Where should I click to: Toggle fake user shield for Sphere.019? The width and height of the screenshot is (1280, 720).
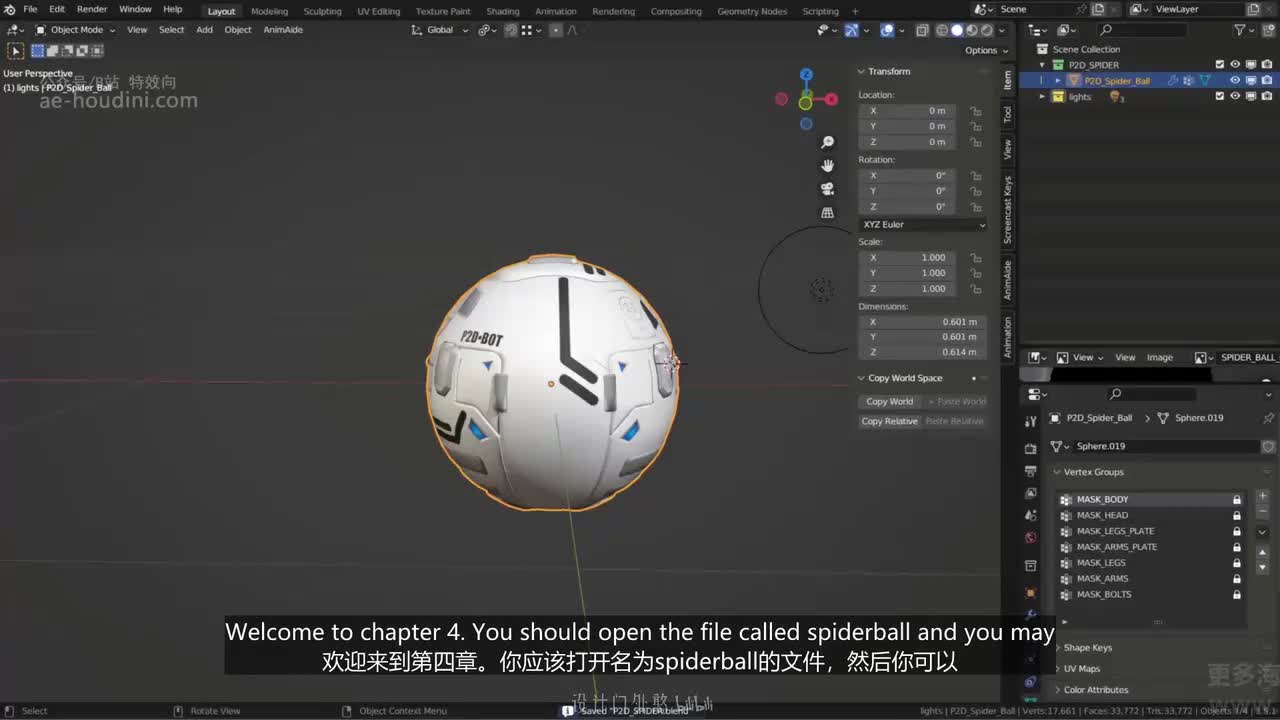point(1268,446)
